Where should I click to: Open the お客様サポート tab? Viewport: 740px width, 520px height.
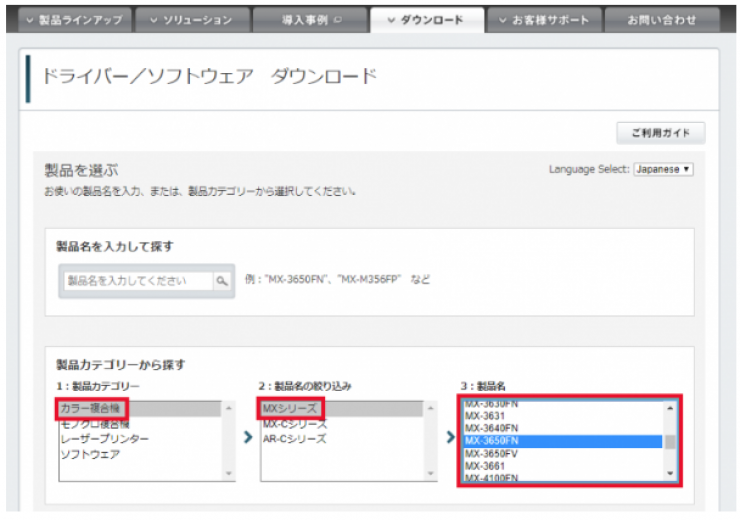point(544,20)
